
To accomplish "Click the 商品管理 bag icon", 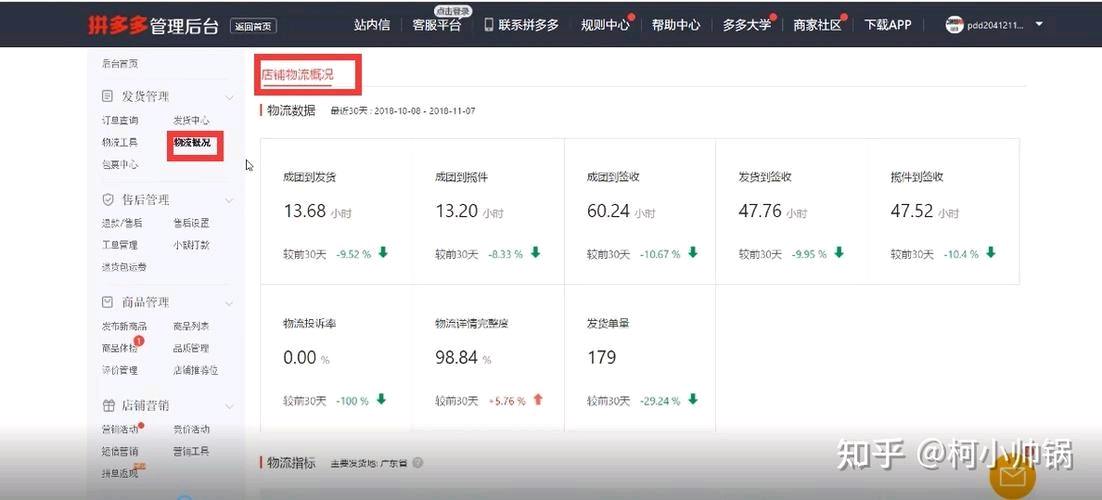I will pyautogui.click(x=108, y=302).
